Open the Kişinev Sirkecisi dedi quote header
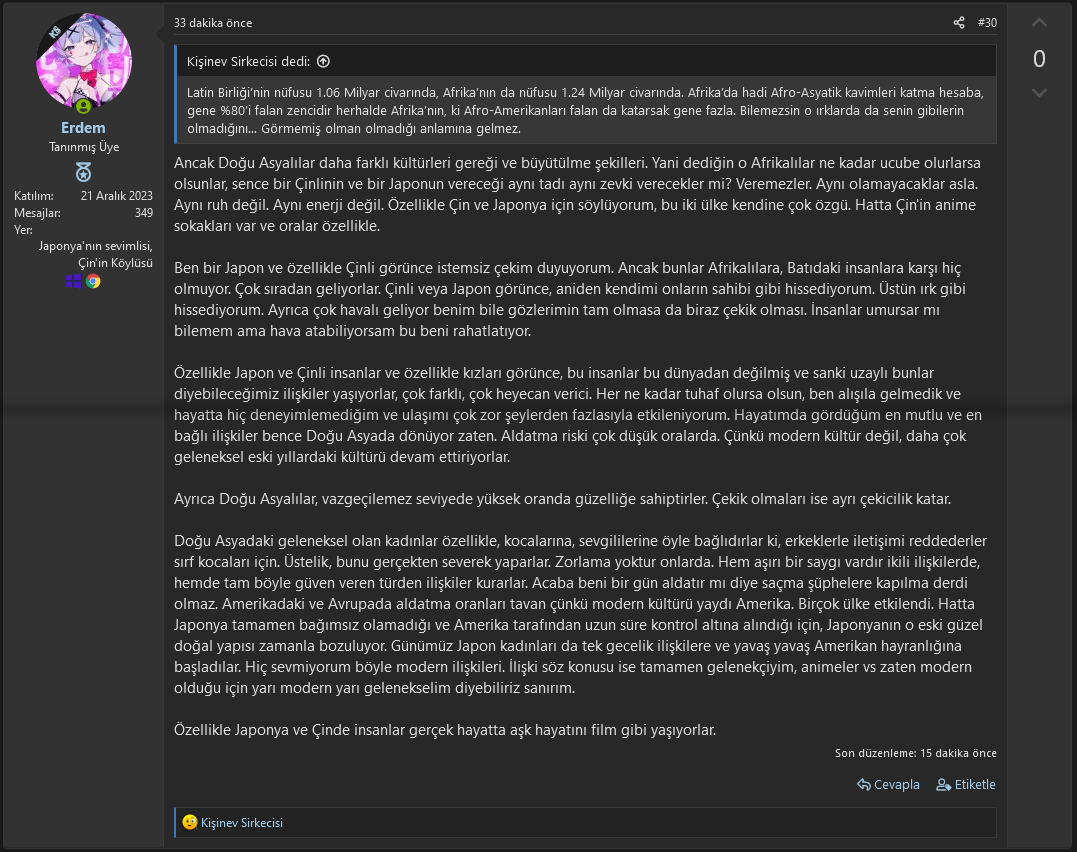 pyautogui.click(x=247, y=61)
